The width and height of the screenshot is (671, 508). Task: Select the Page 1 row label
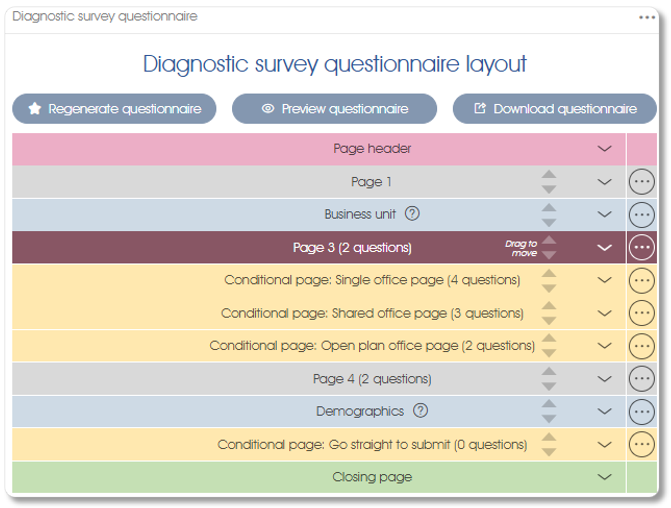click(371, 182)
